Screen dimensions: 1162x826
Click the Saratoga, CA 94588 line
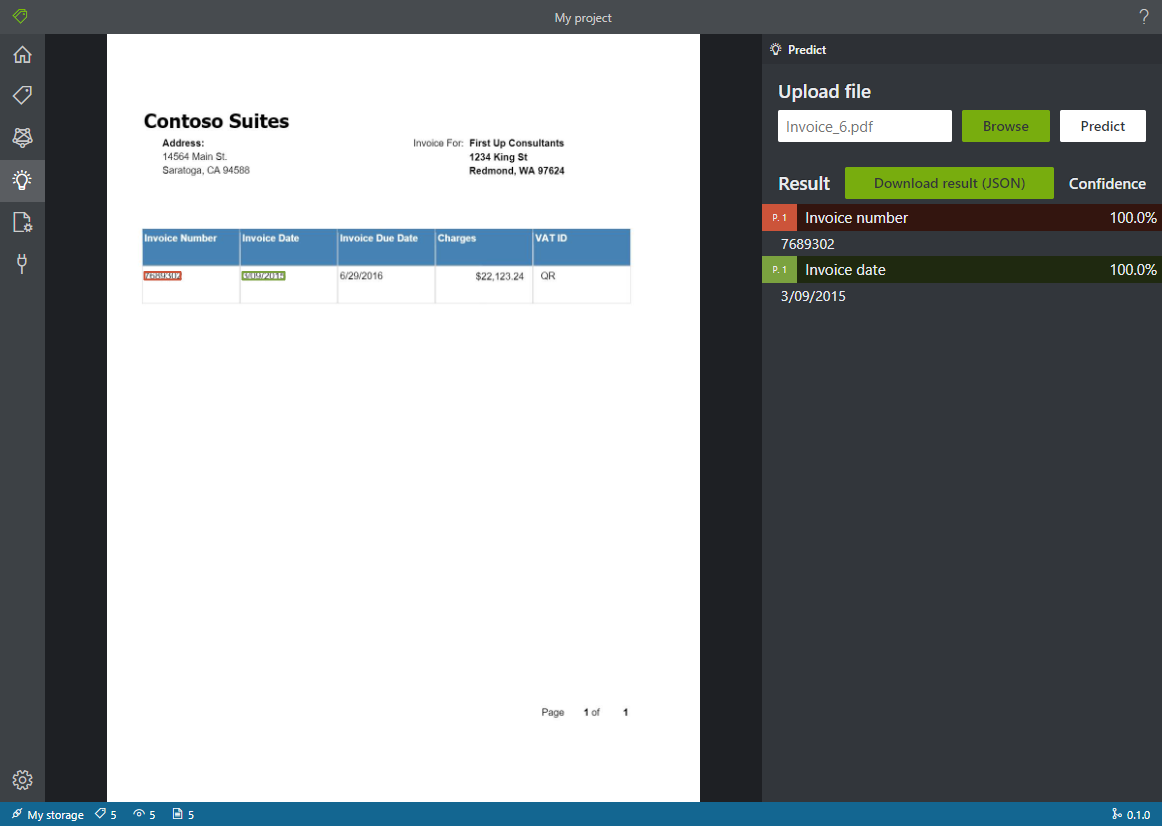pyautogui.click(x=206, y=170)
